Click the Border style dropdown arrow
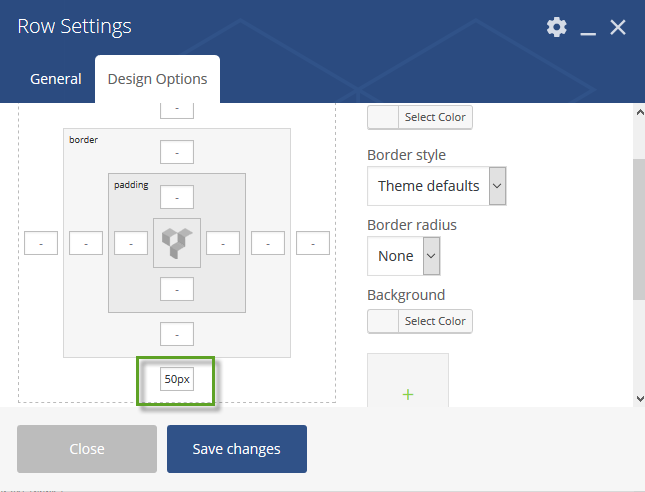Image resolution: width=645 pixels, height=492 pixels. click(x=497, y=186)
